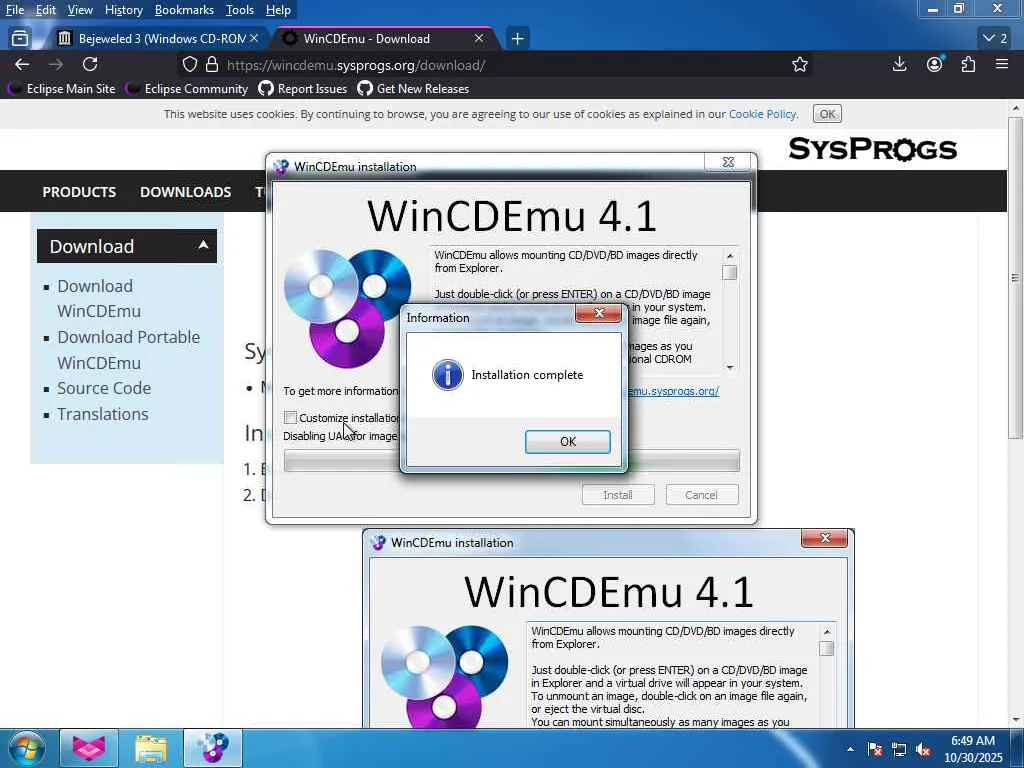Image resolution: width=1024 pixels, height=768 pixels.
Task: Click the URL address field
Action: [496, 65]
